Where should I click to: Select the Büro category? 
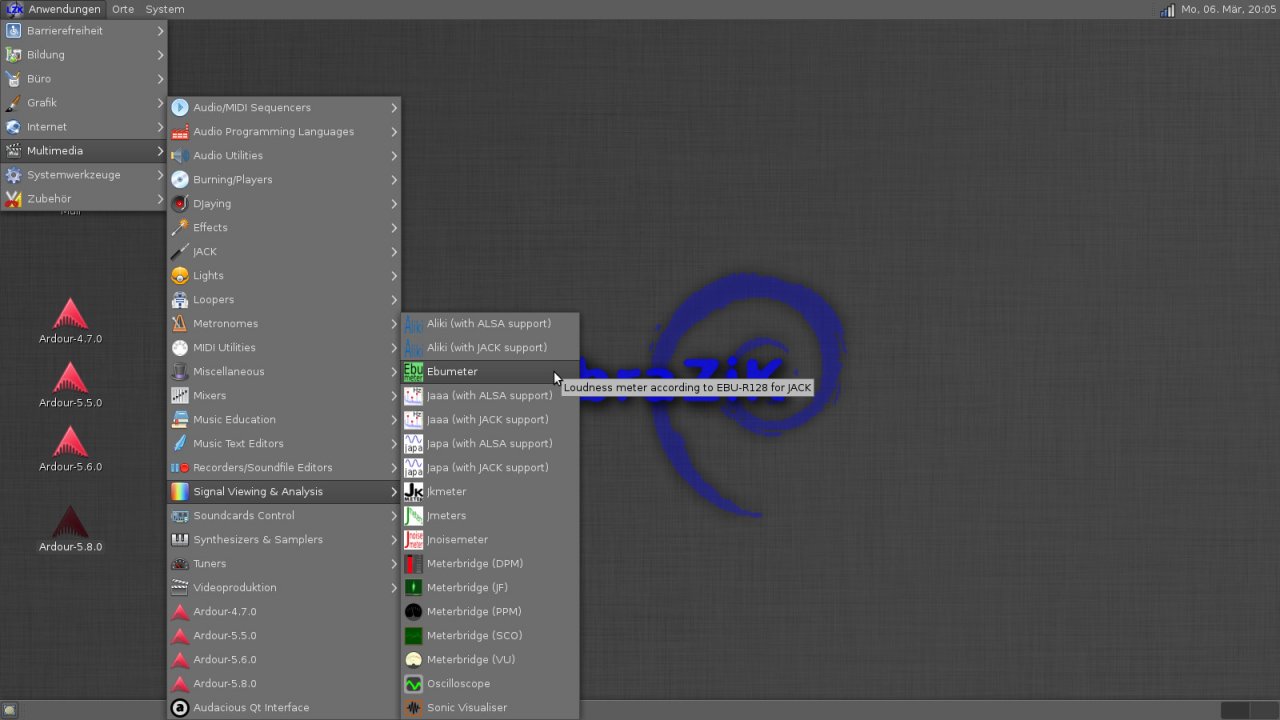pos(84,79)
